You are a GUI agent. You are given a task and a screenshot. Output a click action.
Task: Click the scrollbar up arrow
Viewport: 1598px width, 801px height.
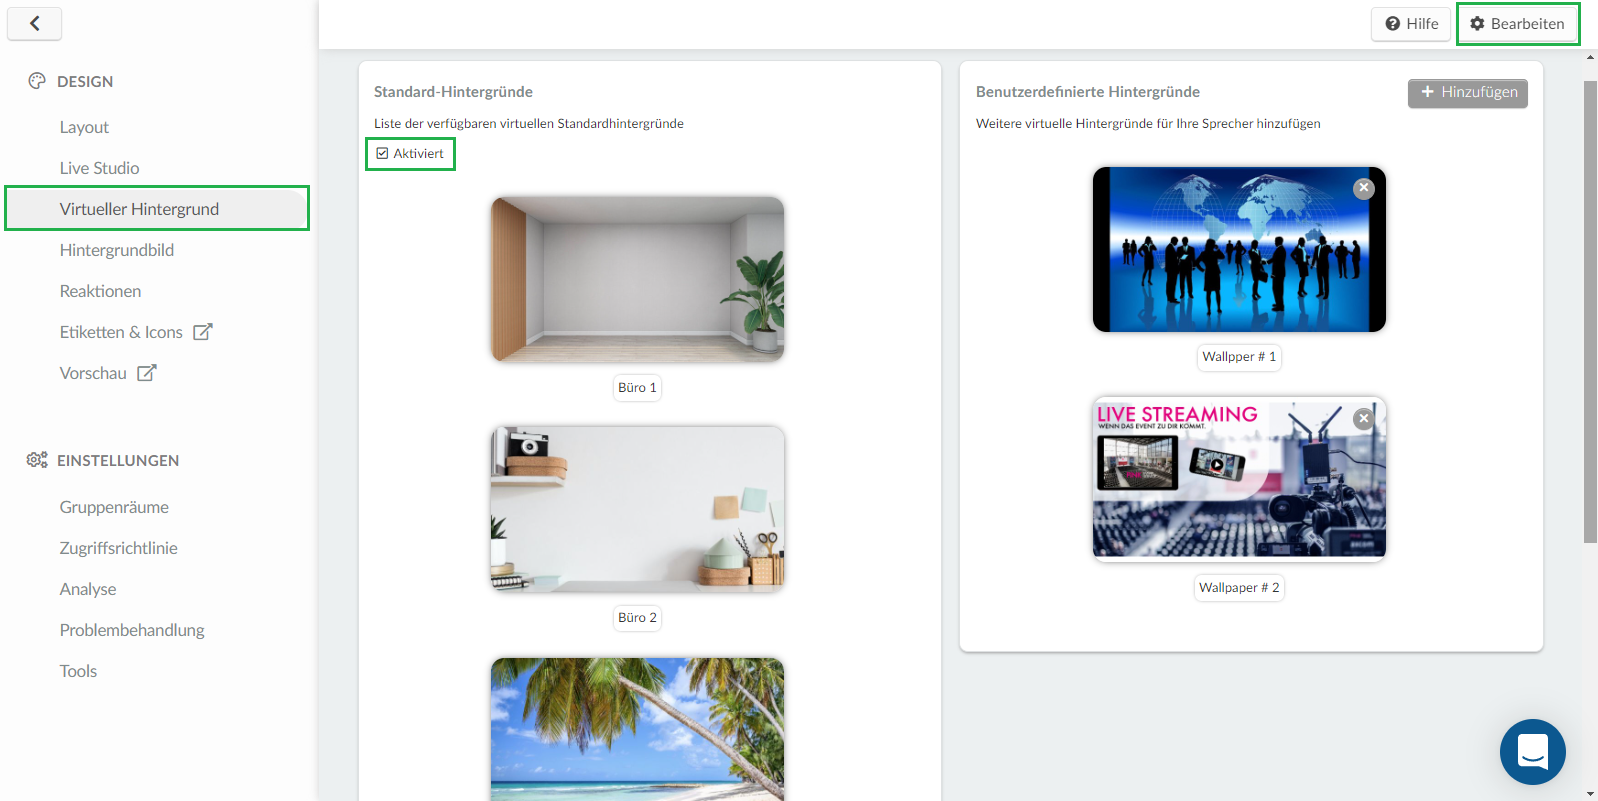(1590, 57)
